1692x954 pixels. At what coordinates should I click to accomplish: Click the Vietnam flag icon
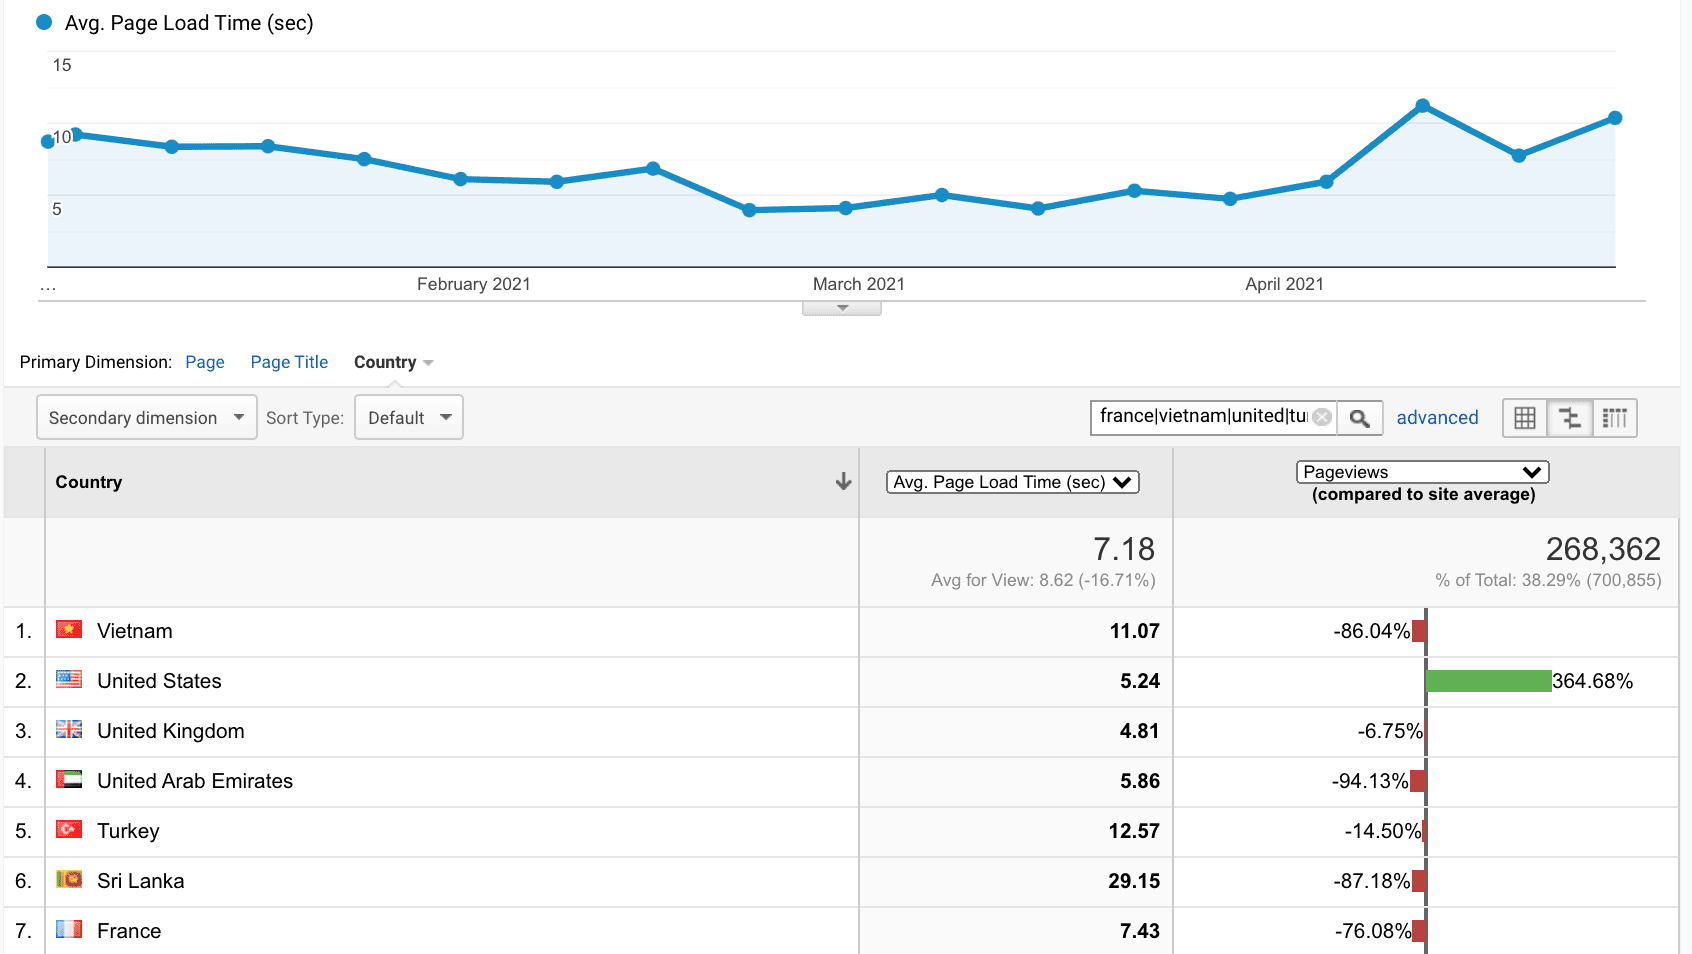point(69,630)
